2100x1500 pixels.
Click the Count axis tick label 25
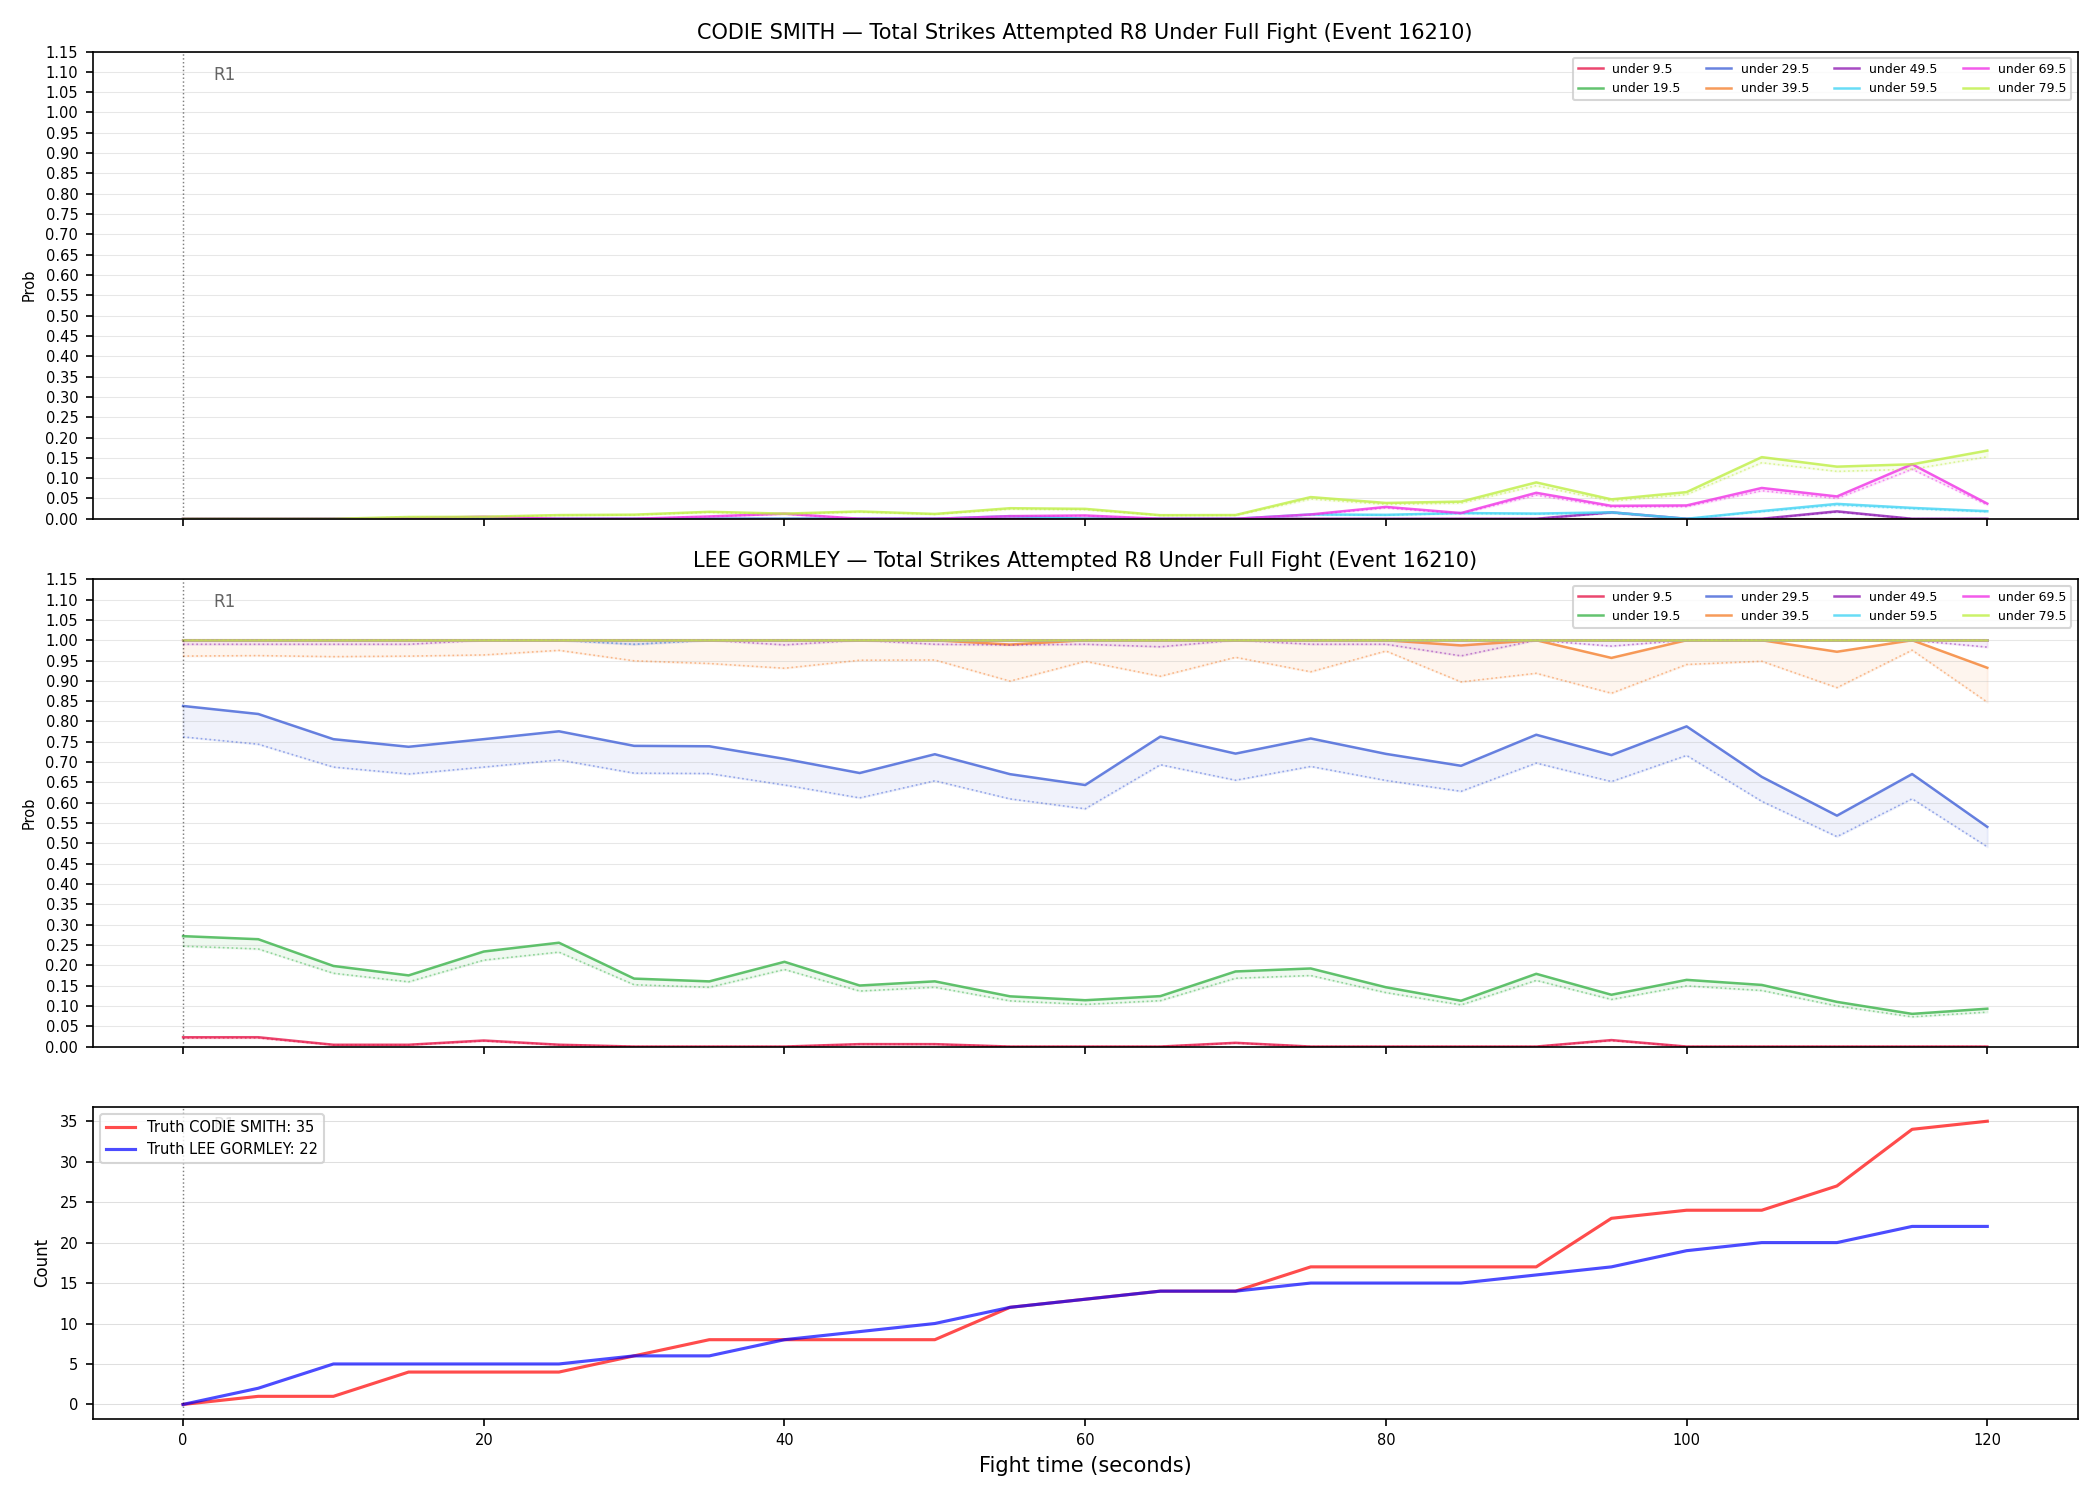tap(69, 1203)
